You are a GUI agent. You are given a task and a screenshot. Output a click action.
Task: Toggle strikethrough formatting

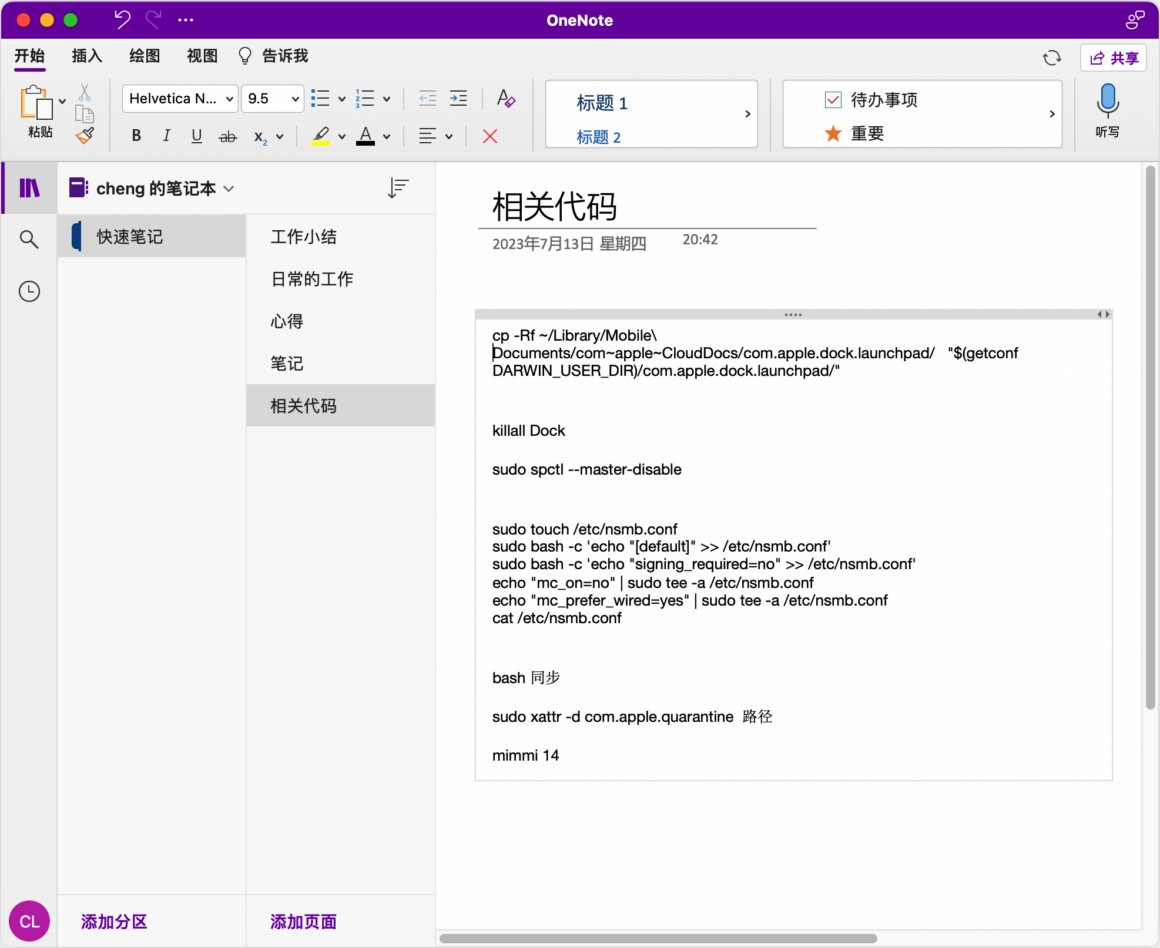(228, 136)
